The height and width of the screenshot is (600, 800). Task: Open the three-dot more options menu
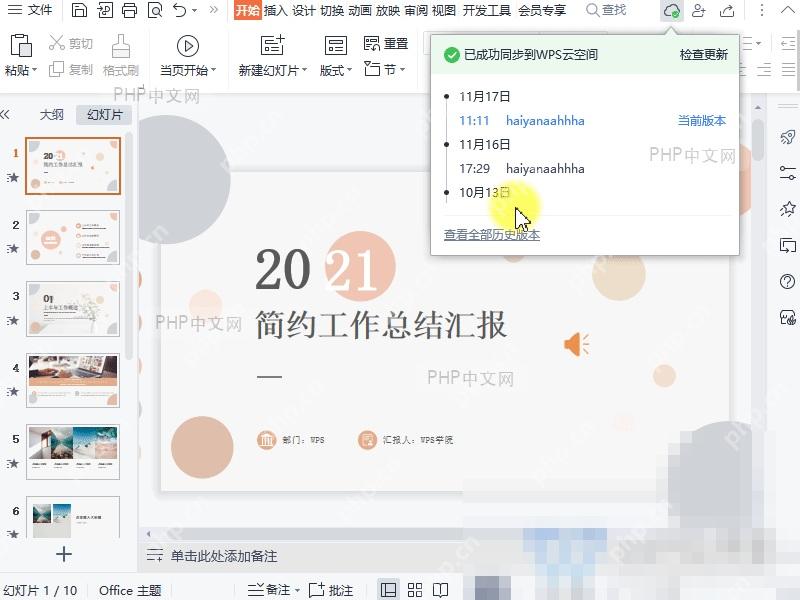[762, 10]
